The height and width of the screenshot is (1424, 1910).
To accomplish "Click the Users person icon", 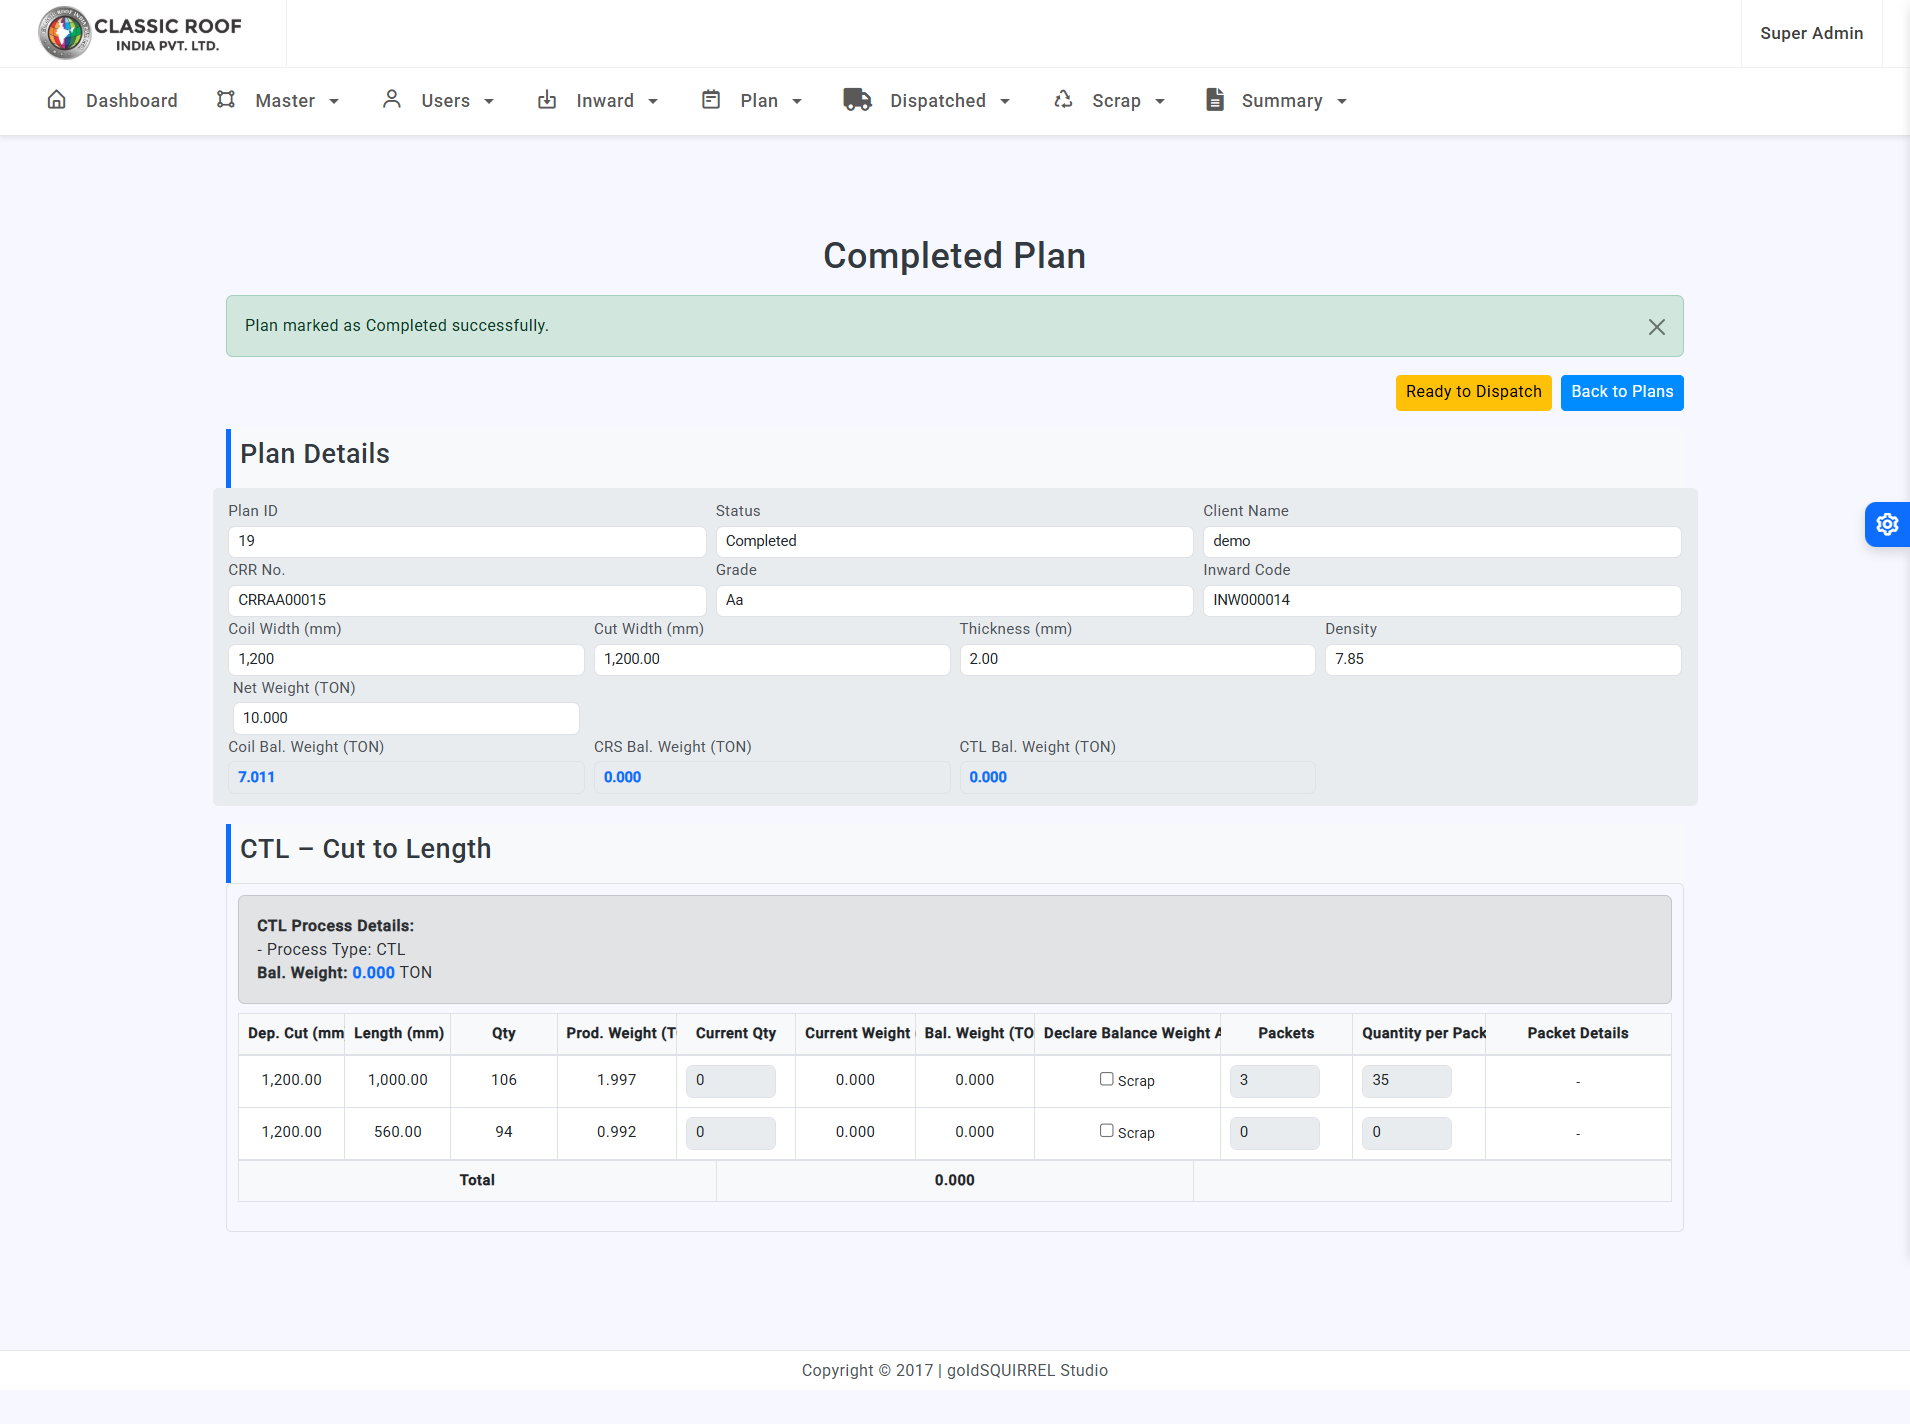I will tap(392, 100).
